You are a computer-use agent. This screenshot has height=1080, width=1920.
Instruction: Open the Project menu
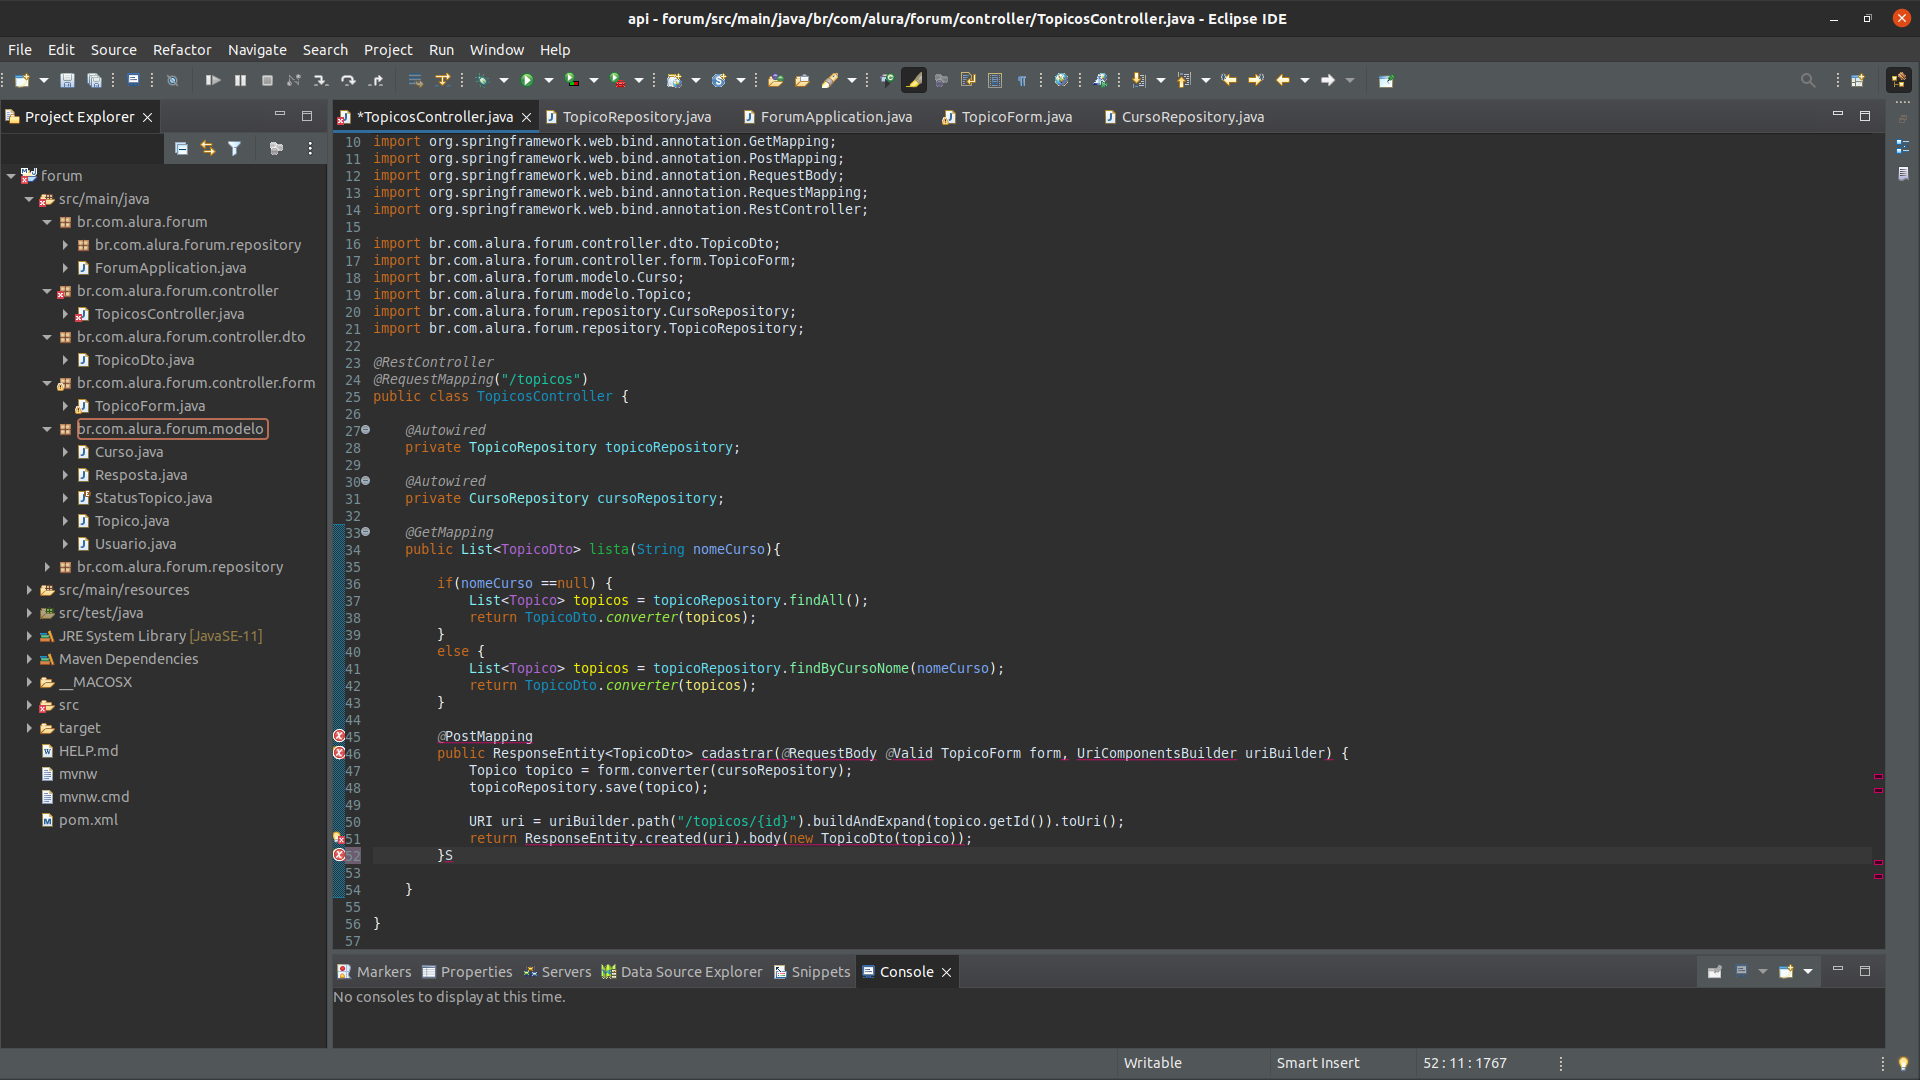tap(388, 50)
